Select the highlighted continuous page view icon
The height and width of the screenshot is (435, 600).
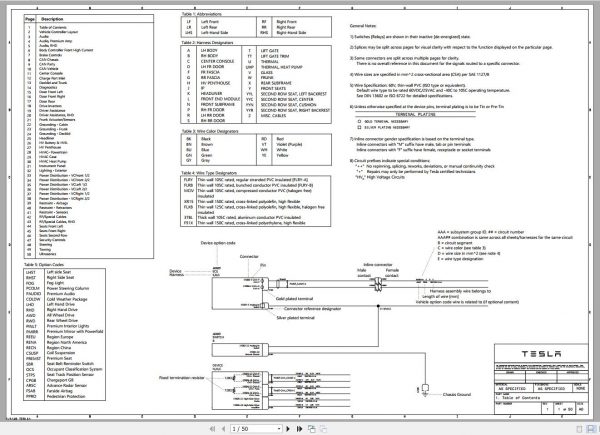(x=591, y=429)
